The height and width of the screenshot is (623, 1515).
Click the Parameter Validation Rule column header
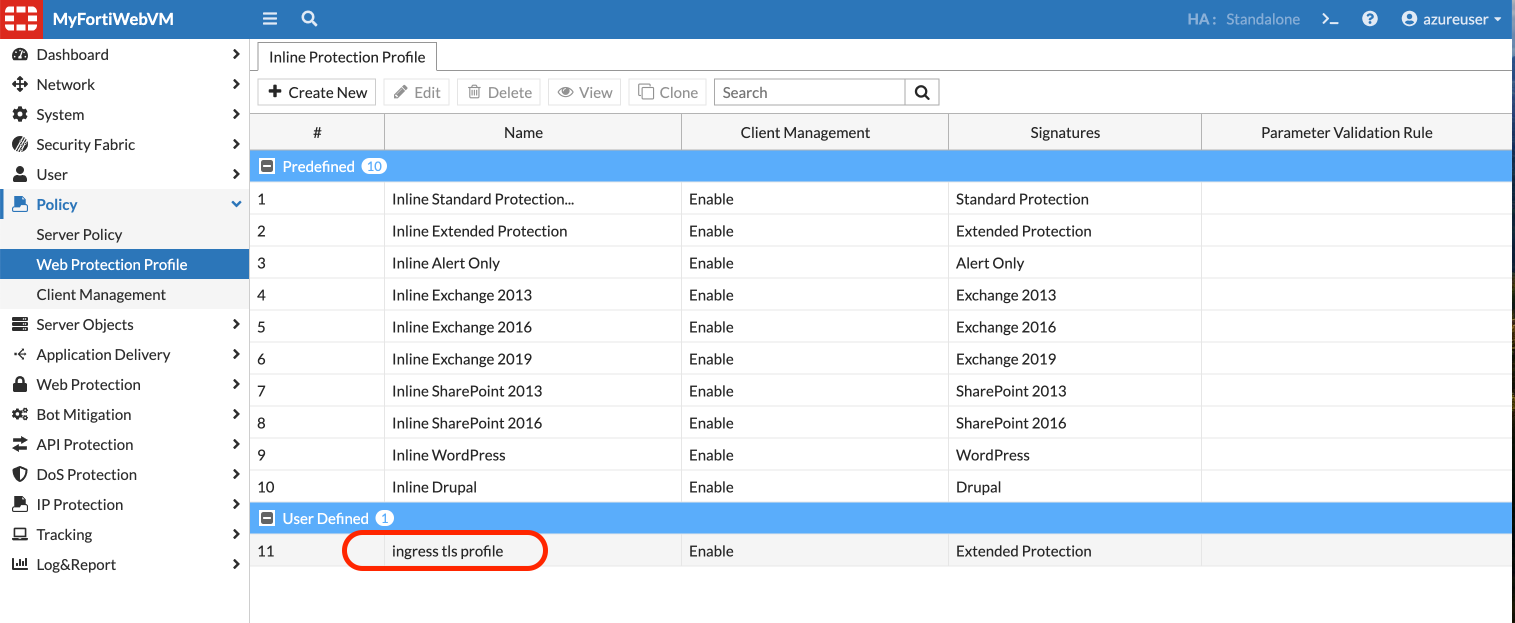(x=1356, y=132)
